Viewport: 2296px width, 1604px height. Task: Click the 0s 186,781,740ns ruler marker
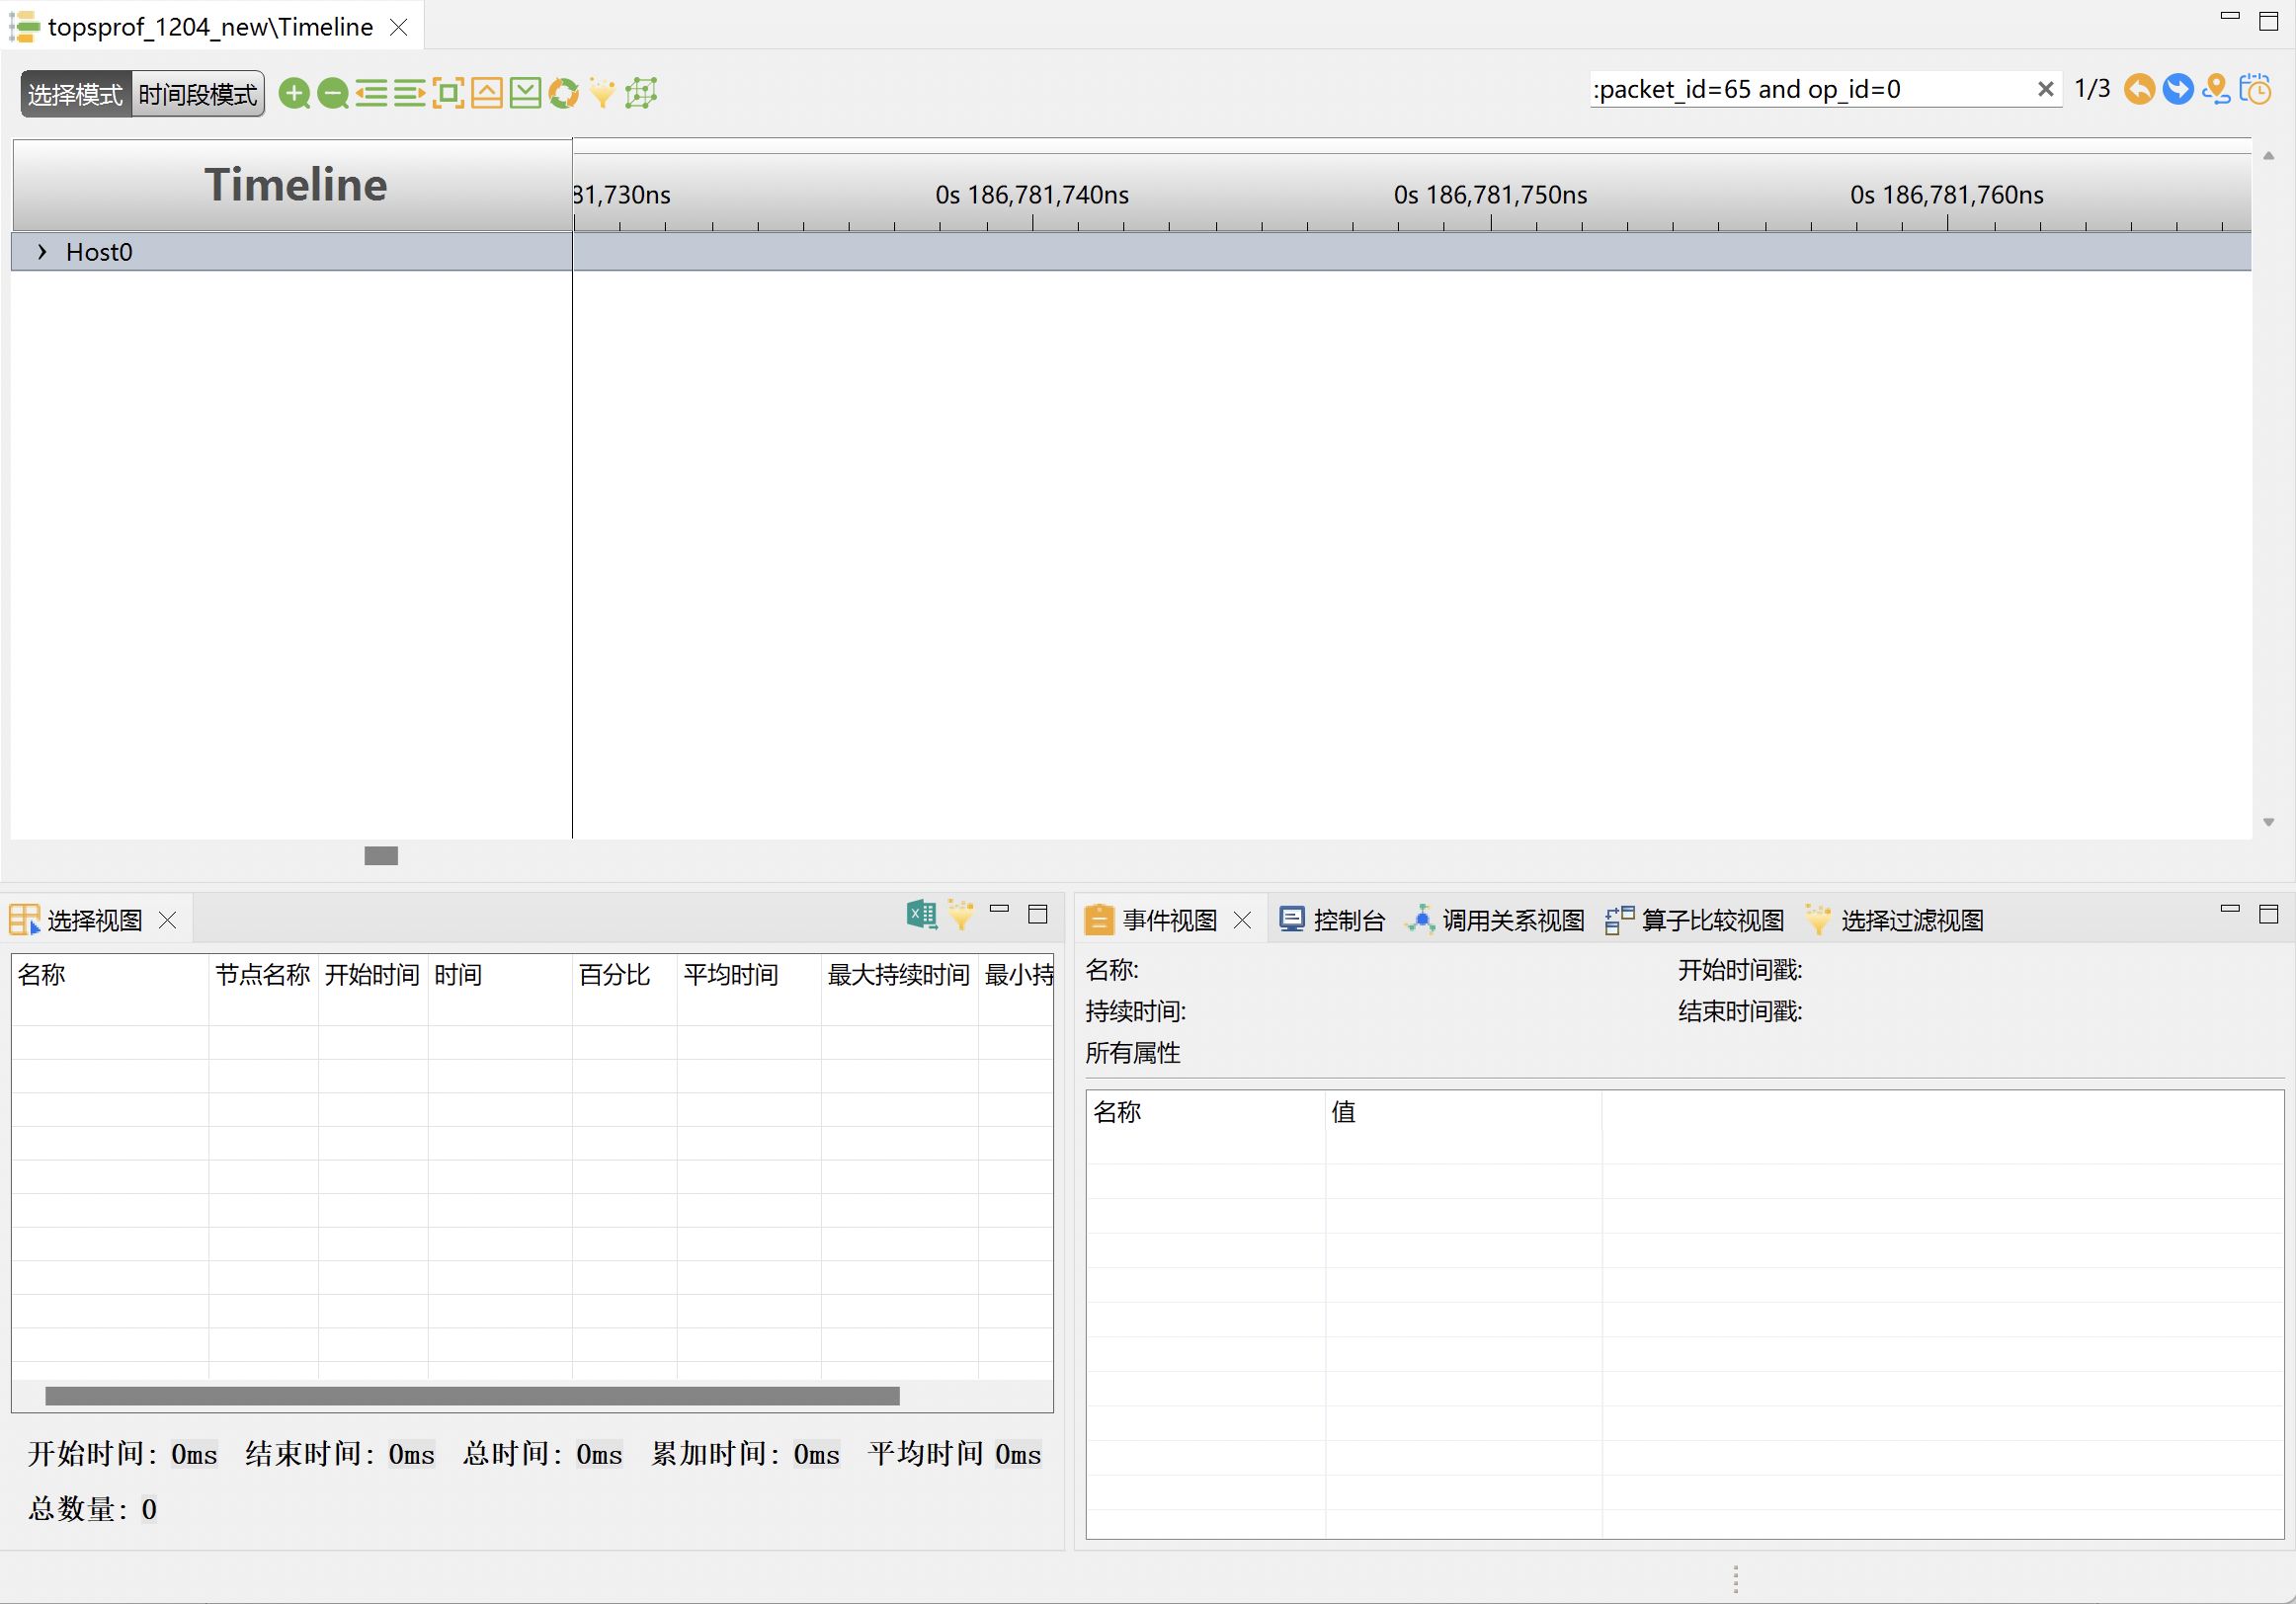1032,195
